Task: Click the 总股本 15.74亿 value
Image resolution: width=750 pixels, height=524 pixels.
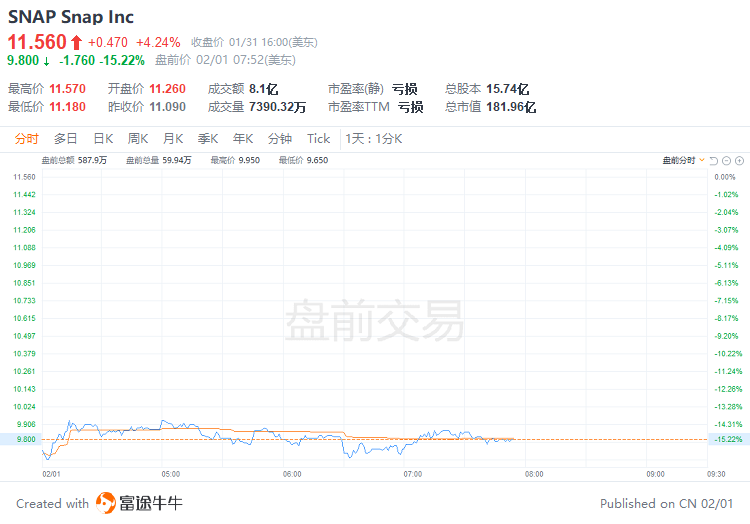Action: pyautogui.click(x=507, y=89)
